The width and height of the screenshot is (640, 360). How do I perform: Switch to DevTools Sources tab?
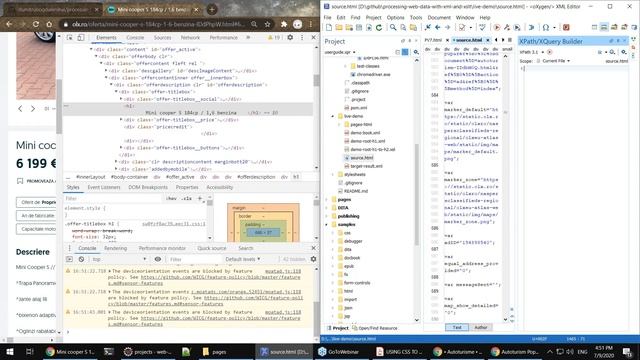(162, 38)
